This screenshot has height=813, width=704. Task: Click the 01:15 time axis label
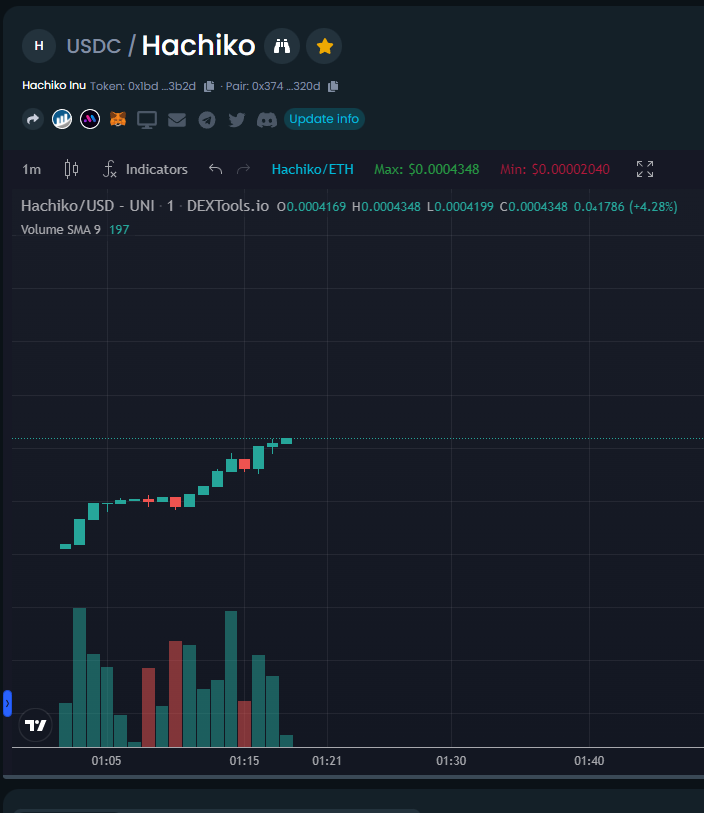click(244, 761)
